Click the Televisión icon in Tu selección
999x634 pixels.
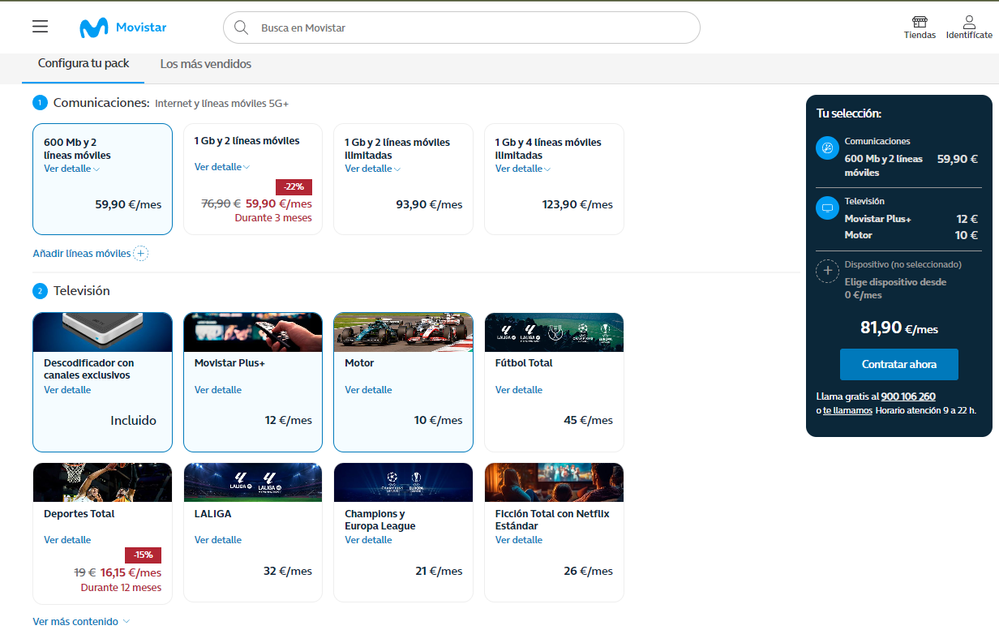(x=827, y=208)
